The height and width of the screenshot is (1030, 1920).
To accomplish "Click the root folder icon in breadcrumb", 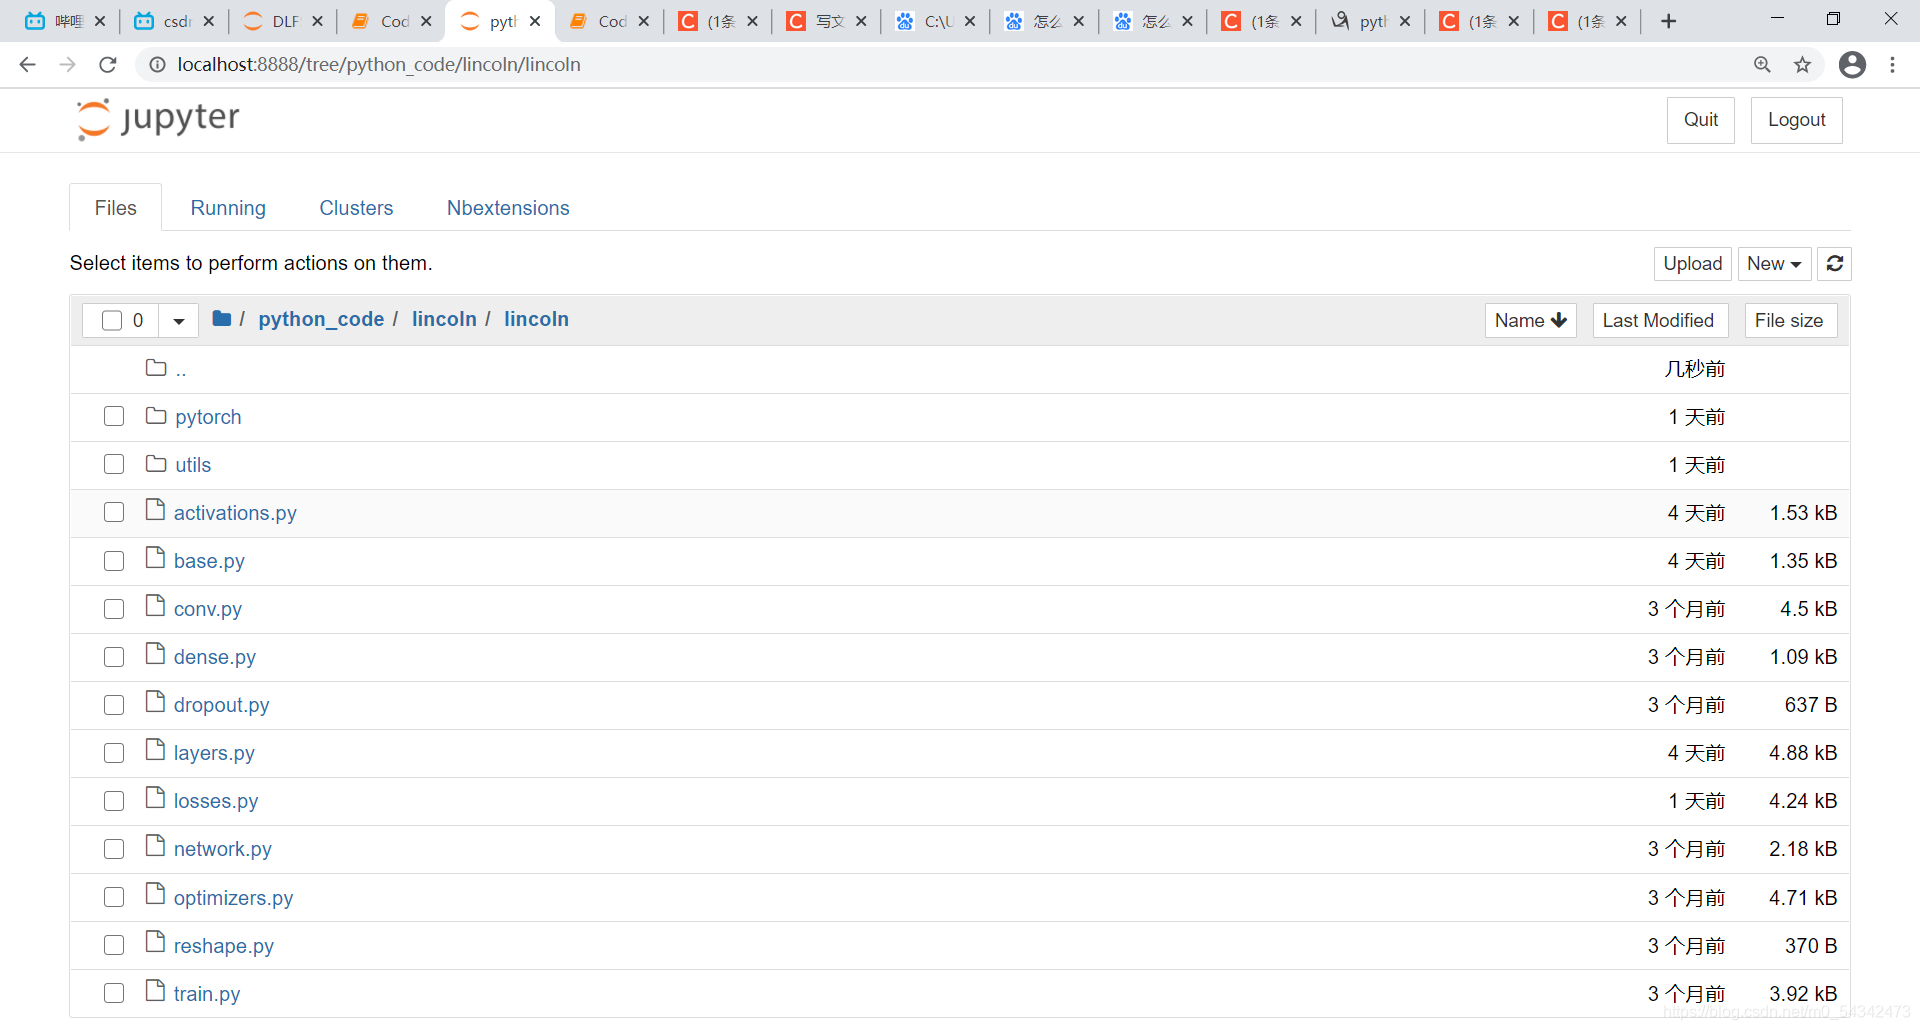I will click(x=222, y=319).
